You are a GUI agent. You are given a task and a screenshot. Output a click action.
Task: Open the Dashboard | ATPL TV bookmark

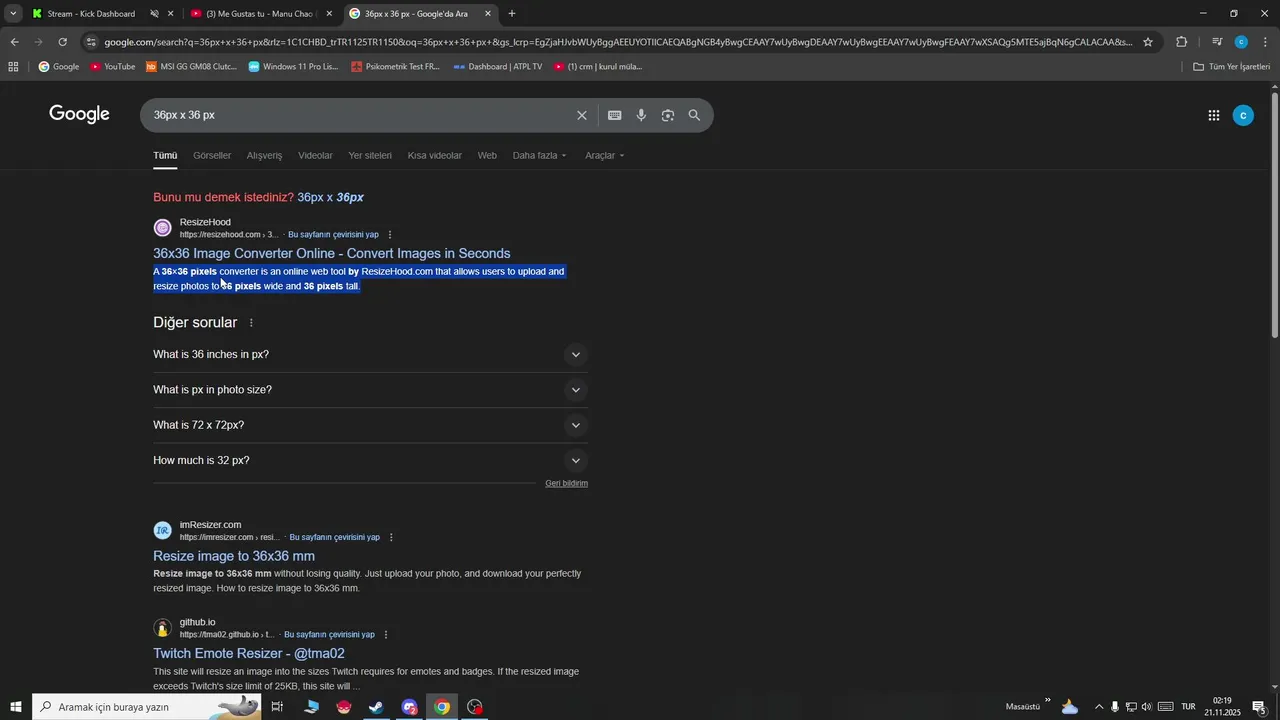(497, 67)
